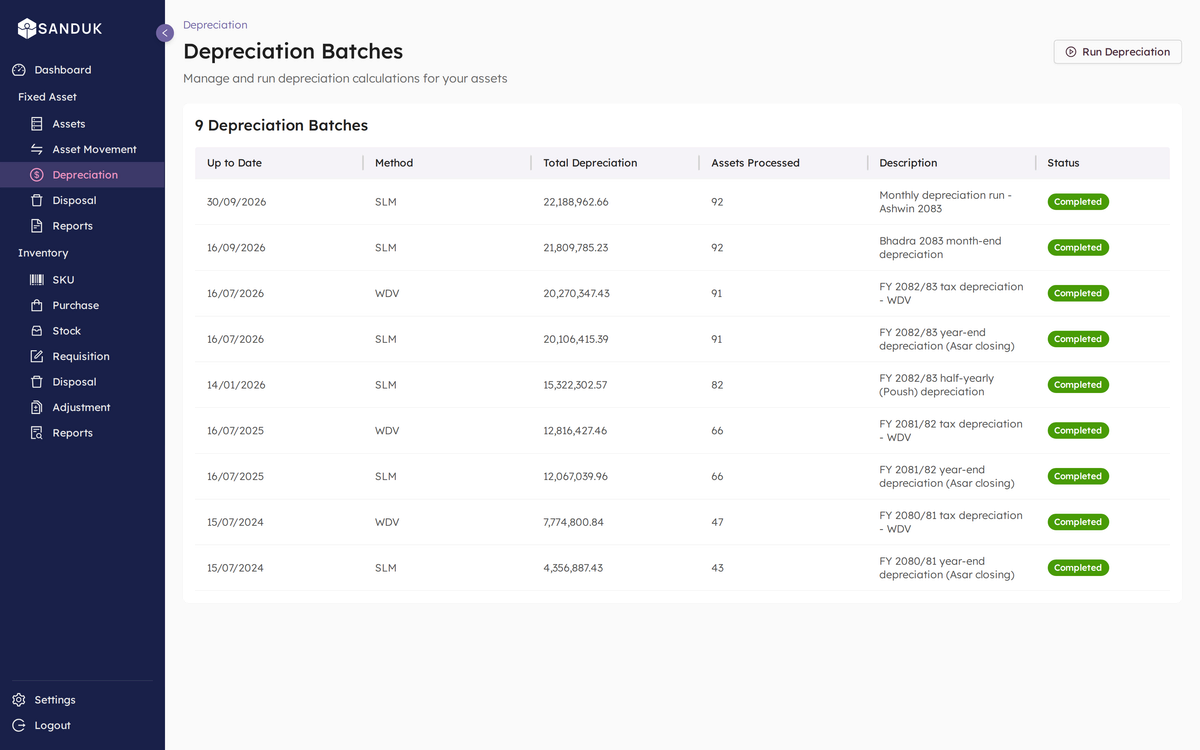Click FY 2082/83 half-yearly Poush description
This screenshot has height=750, width=1200.
point(936,385)
